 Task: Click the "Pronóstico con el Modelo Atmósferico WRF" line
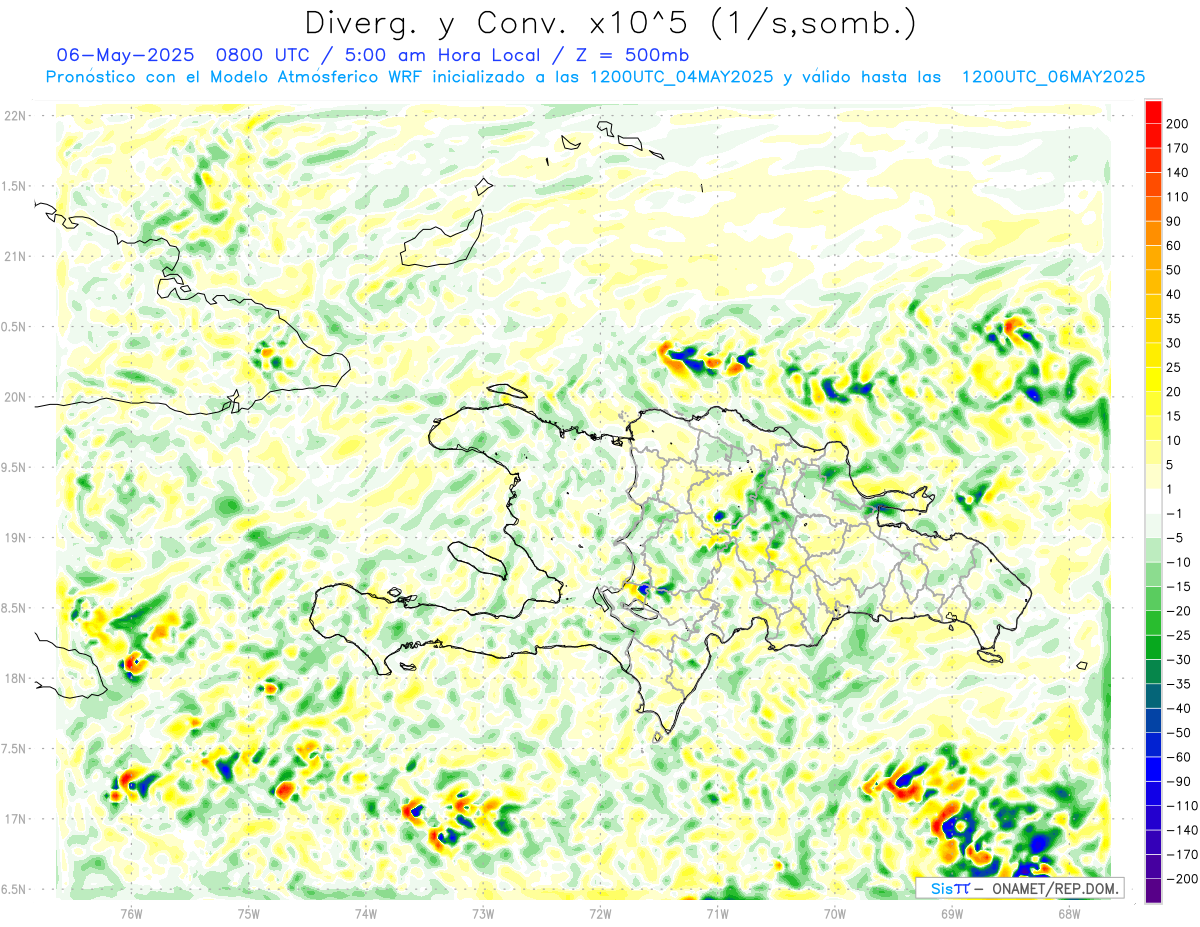235,77
